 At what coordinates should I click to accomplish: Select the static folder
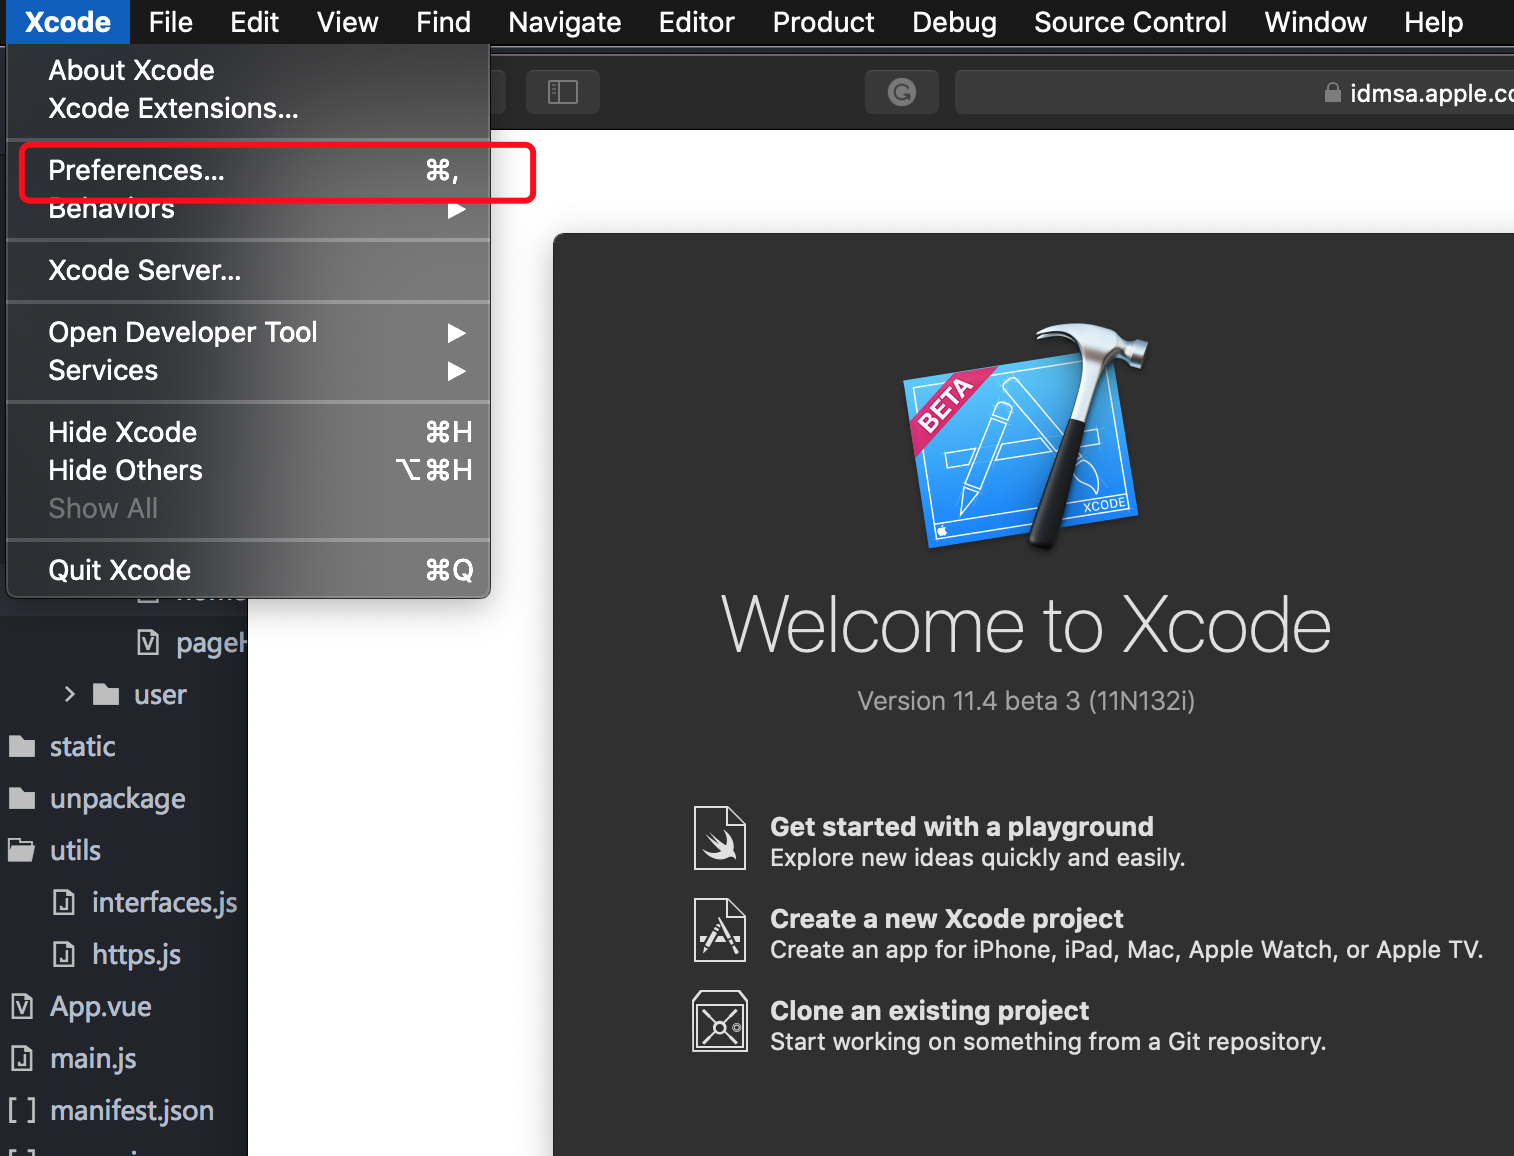(83, 747)
